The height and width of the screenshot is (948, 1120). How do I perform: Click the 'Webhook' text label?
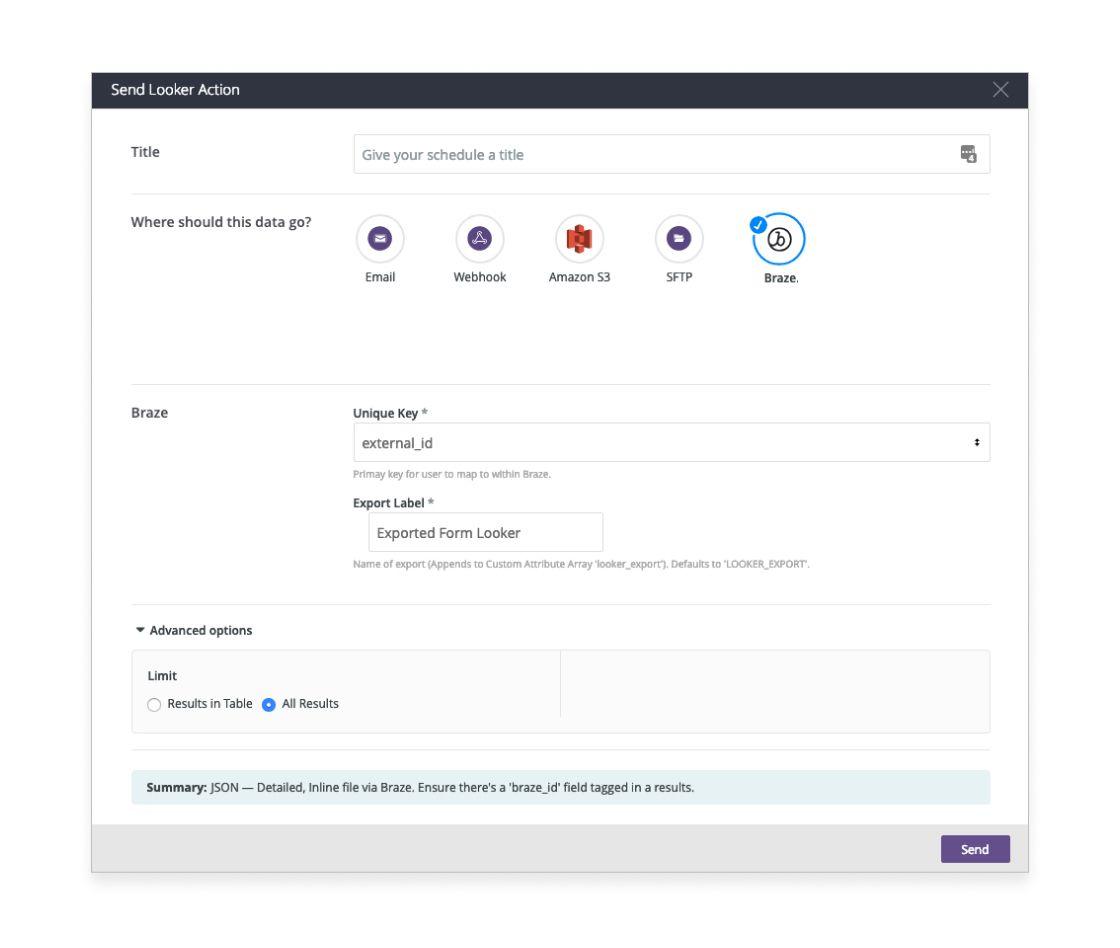tap(479, 279)
